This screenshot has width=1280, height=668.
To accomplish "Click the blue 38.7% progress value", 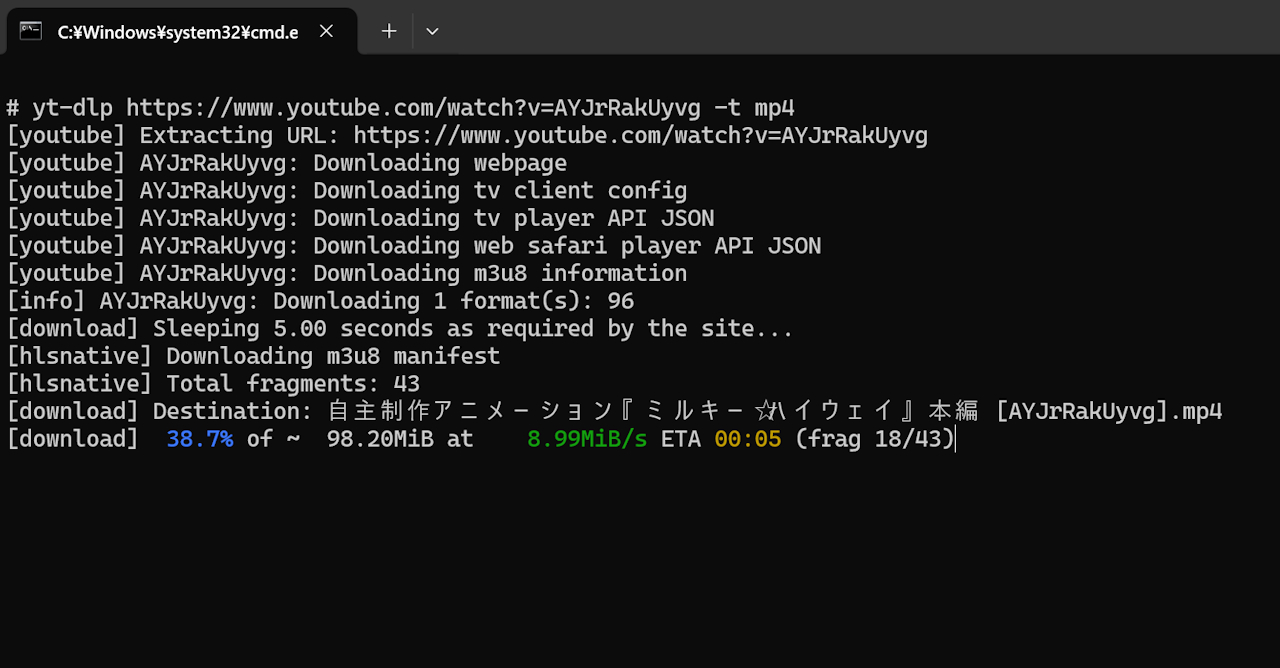I will 199,439.
